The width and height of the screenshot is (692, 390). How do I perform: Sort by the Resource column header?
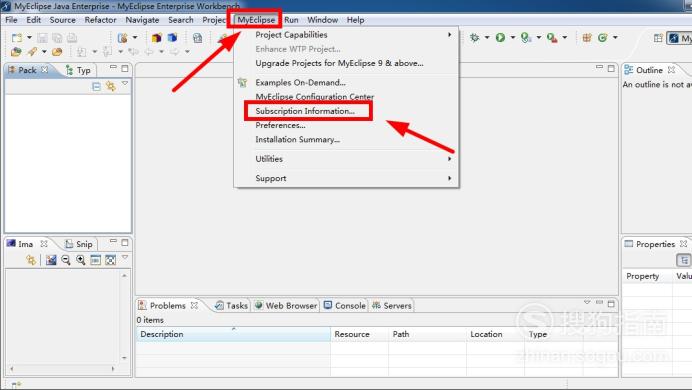coord(360,334)
